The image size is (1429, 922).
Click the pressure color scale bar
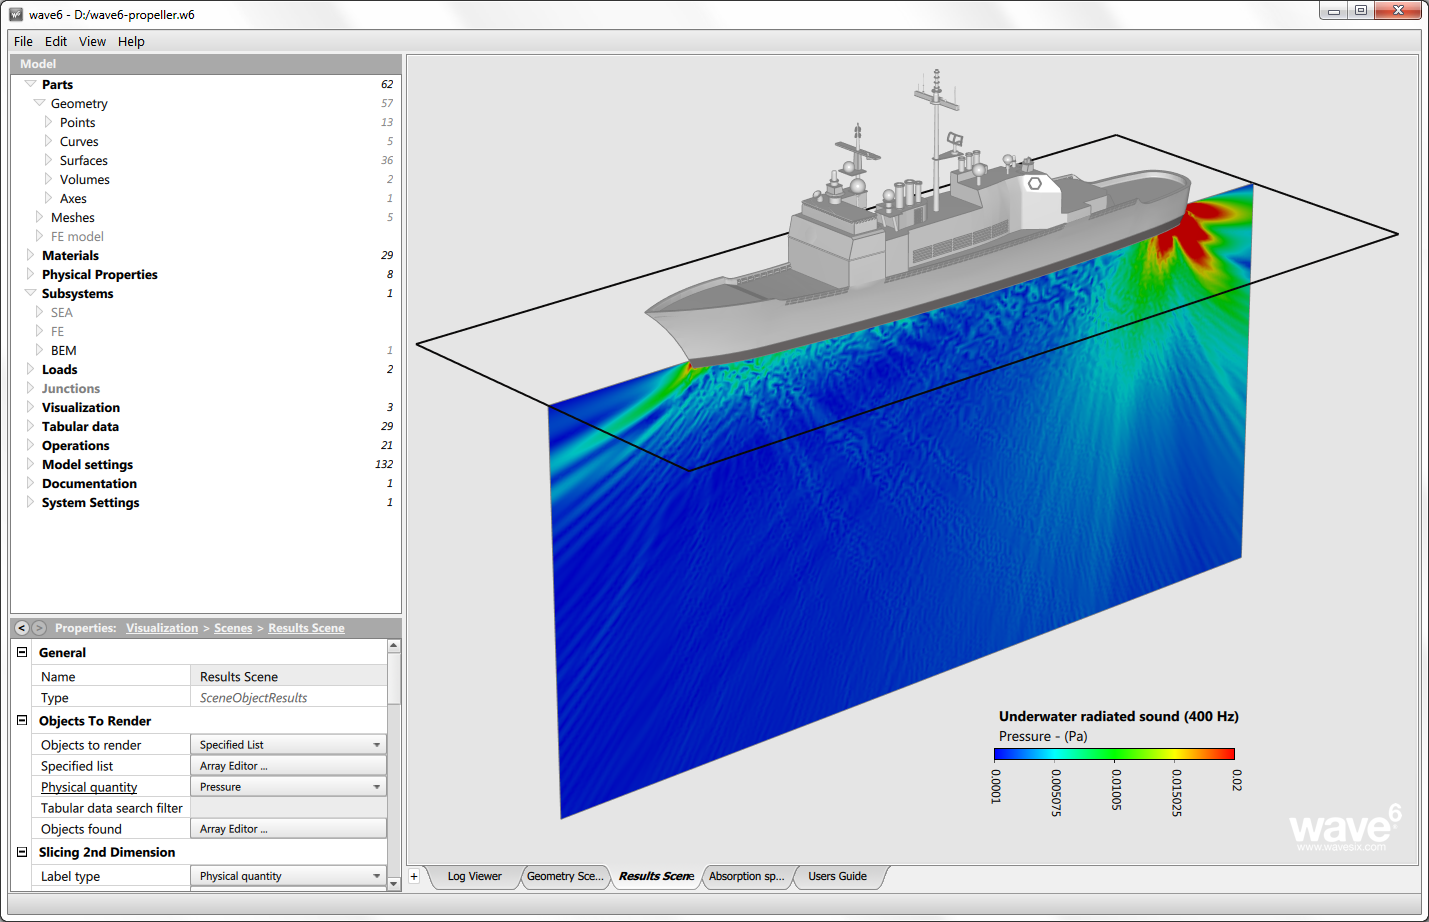1114,754
